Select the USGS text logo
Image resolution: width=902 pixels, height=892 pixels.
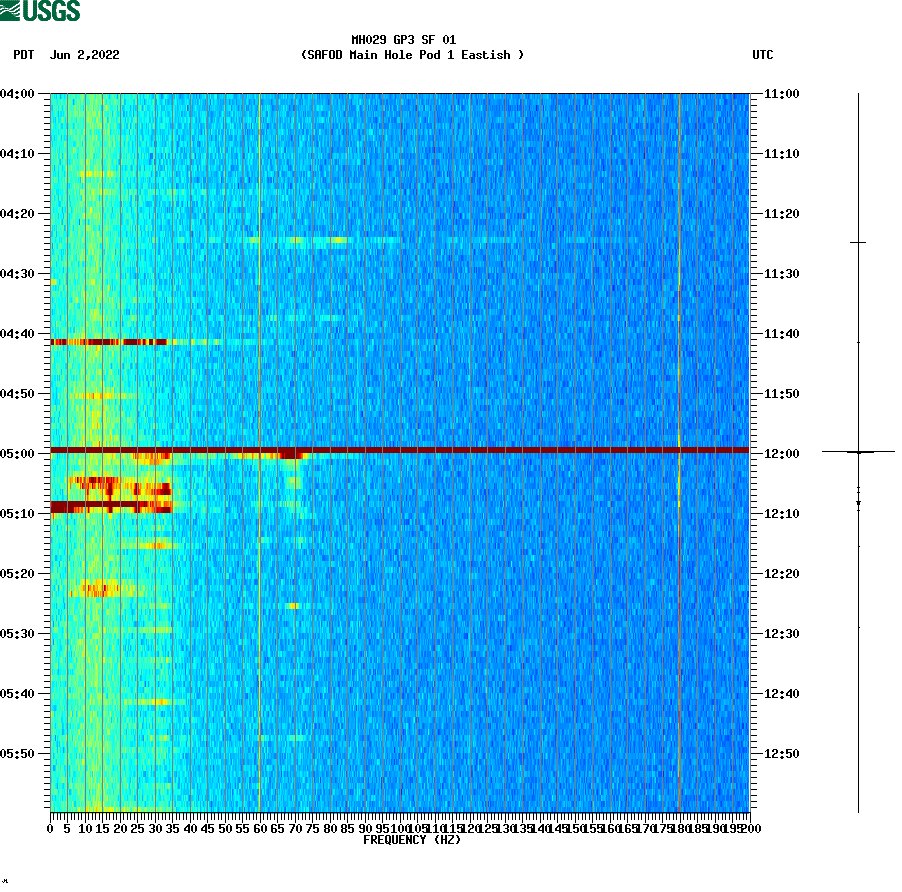(50, 11)
